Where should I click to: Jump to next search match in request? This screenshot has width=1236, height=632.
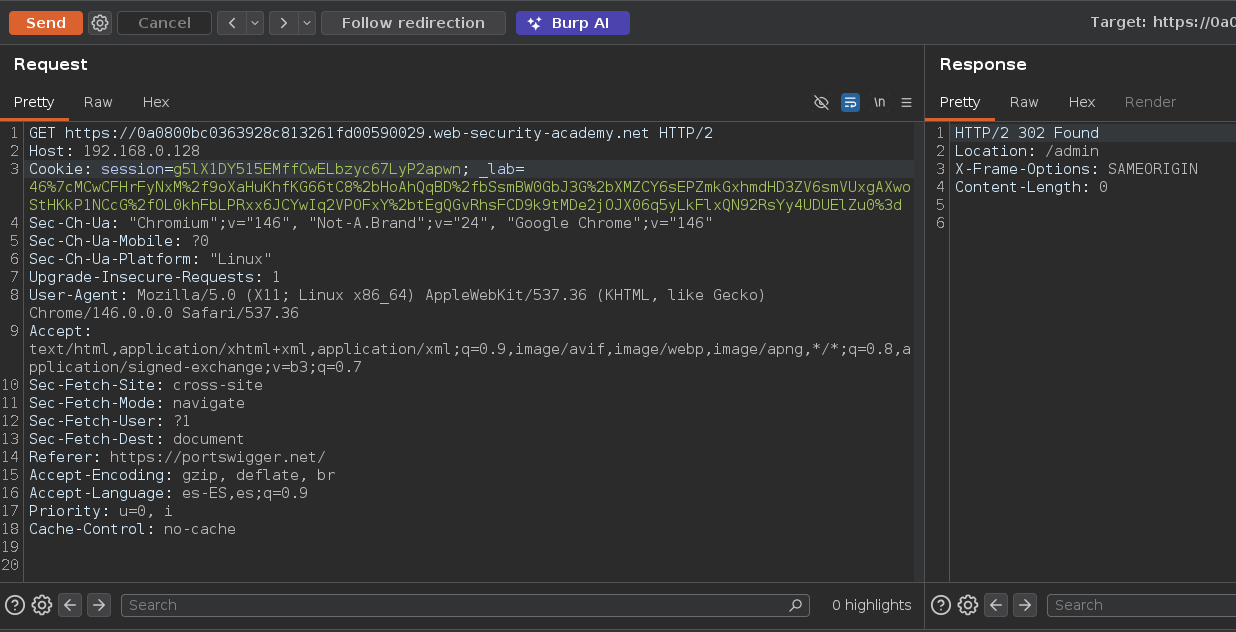98,605
